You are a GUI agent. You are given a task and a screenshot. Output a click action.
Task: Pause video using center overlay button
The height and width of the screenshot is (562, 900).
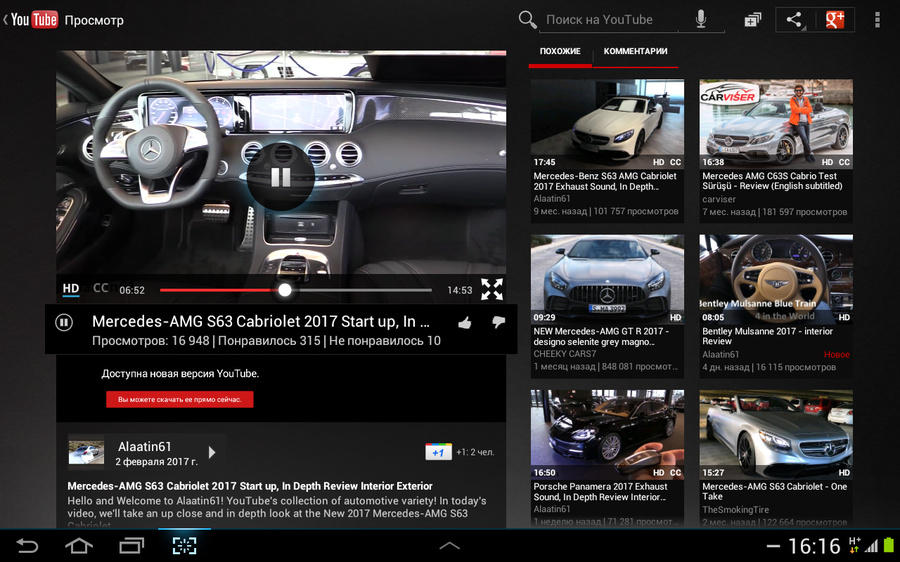(281, 177)
